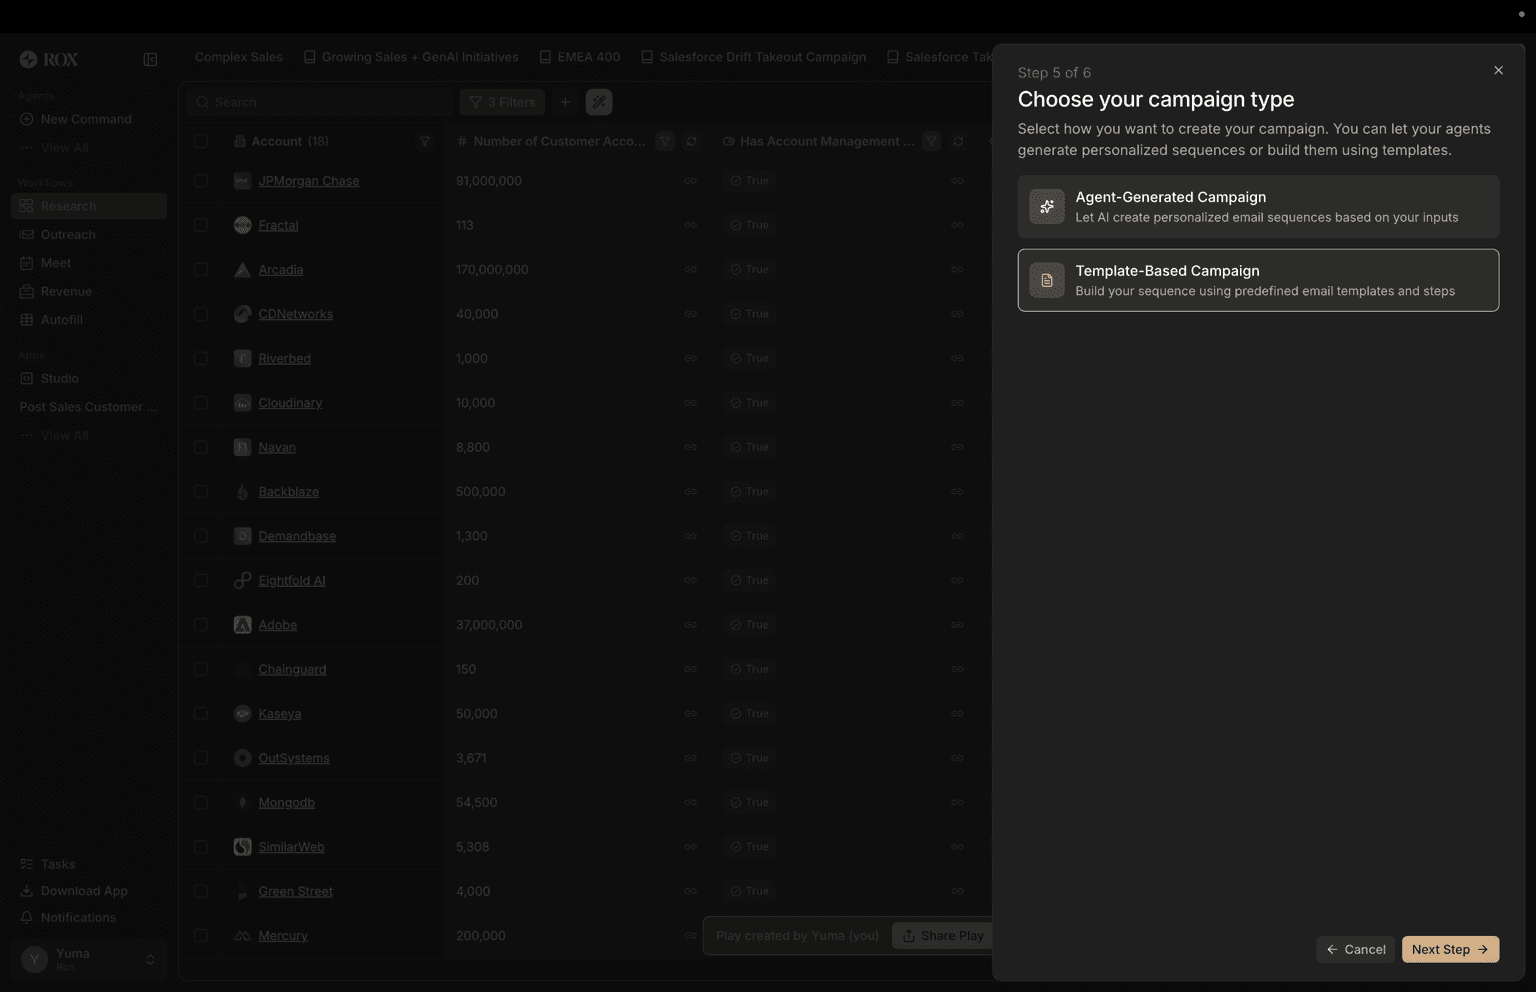1536x992 pixels.
Task: Click the Next Step button
Action: [1449, 949]
